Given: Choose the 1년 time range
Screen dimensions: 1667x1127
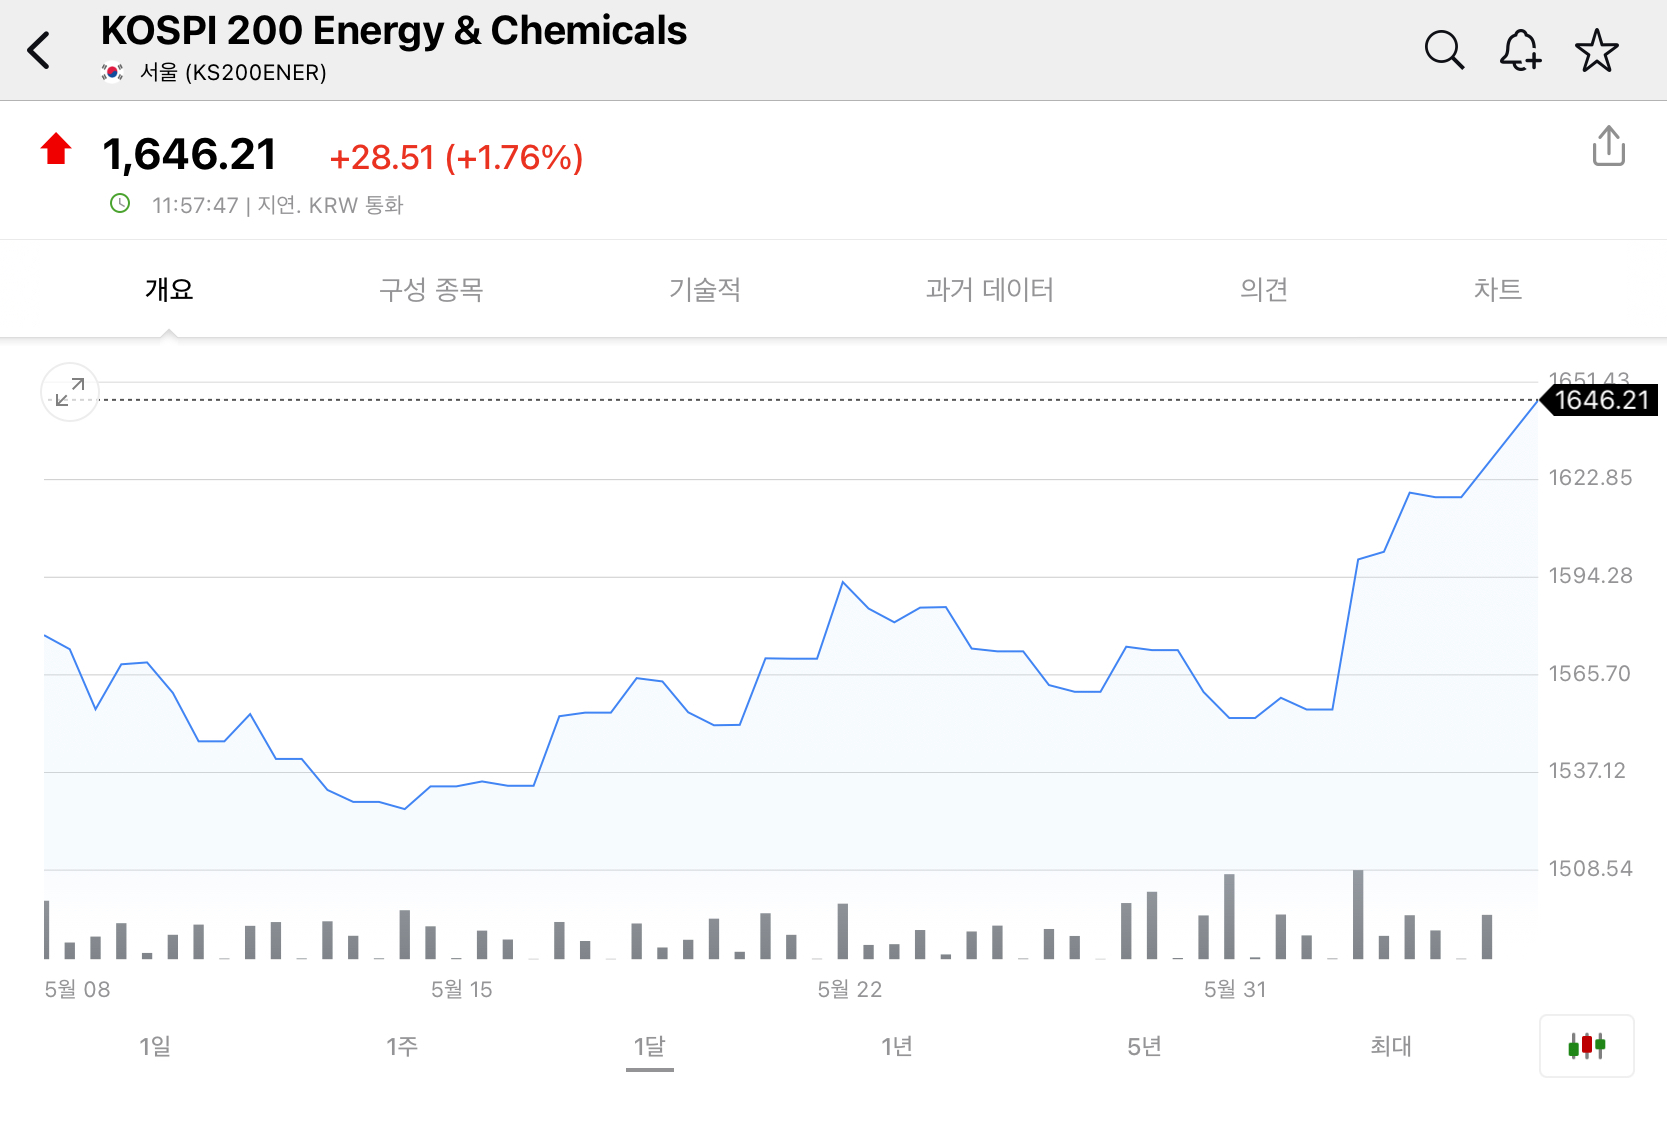Looking at the screenshot, I should (x=897, y=1046).
